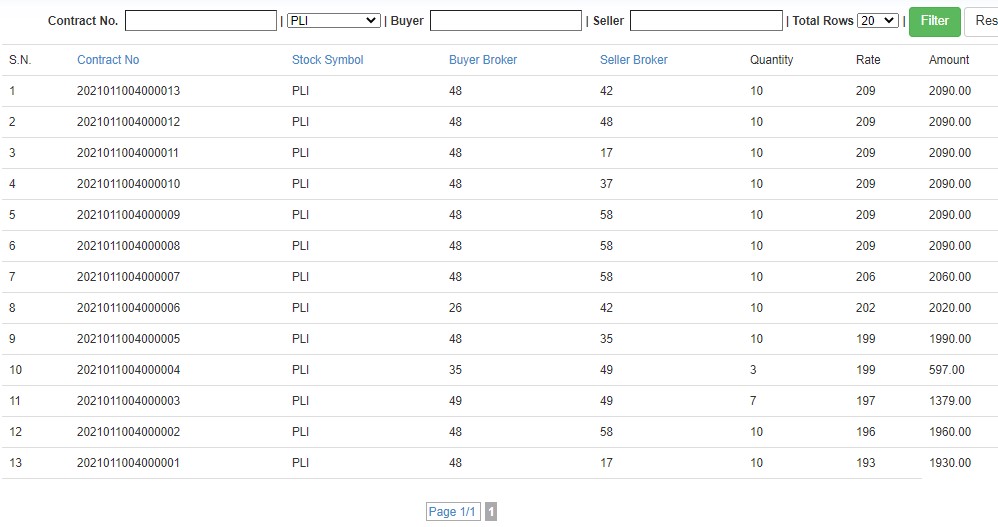Click the green Filter button
Viewport: 998px width, 527px height.
[934, 21]
